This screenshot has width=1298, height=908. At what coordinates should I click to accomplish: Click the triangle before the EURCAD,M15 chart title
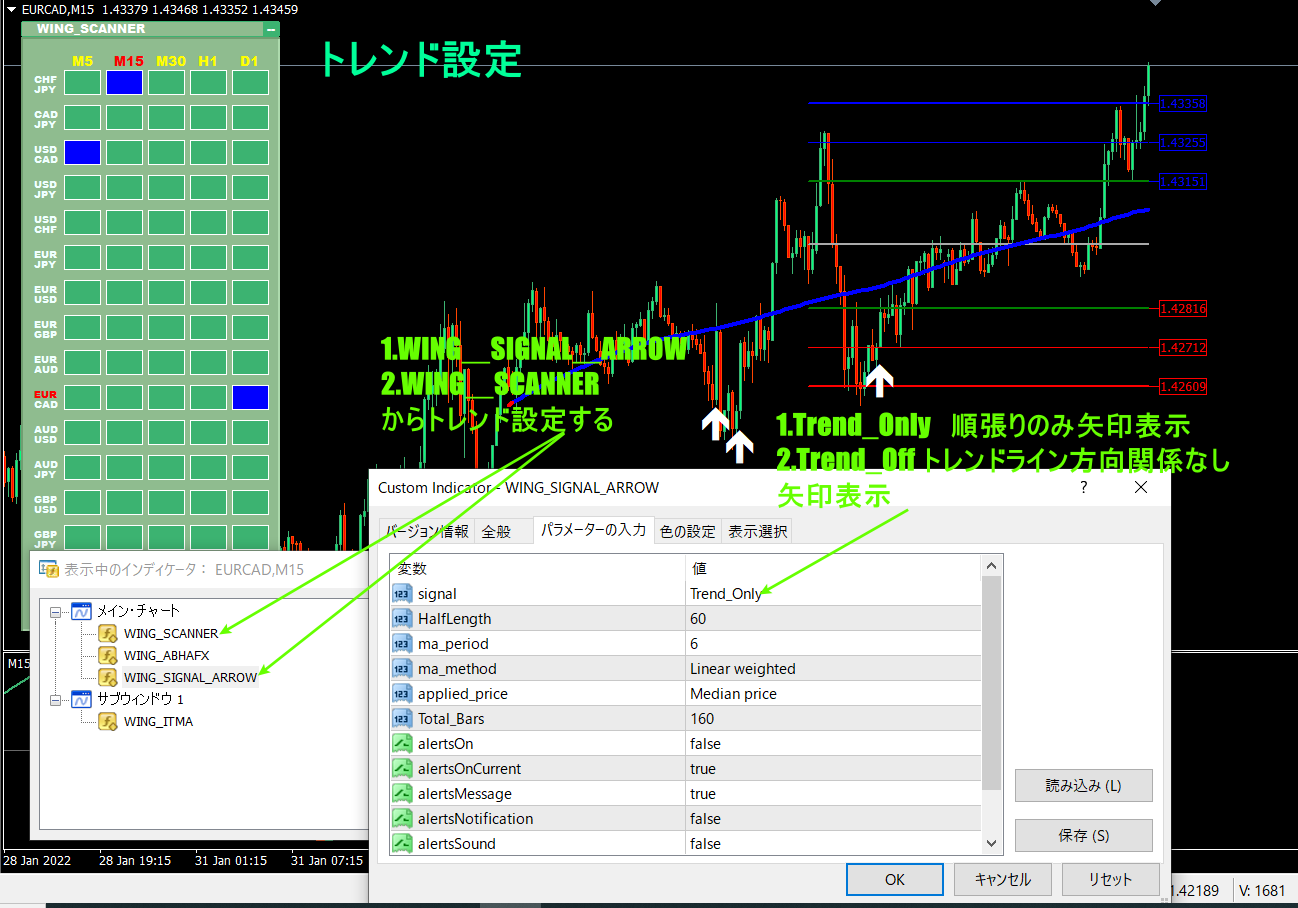click(11, 9)
